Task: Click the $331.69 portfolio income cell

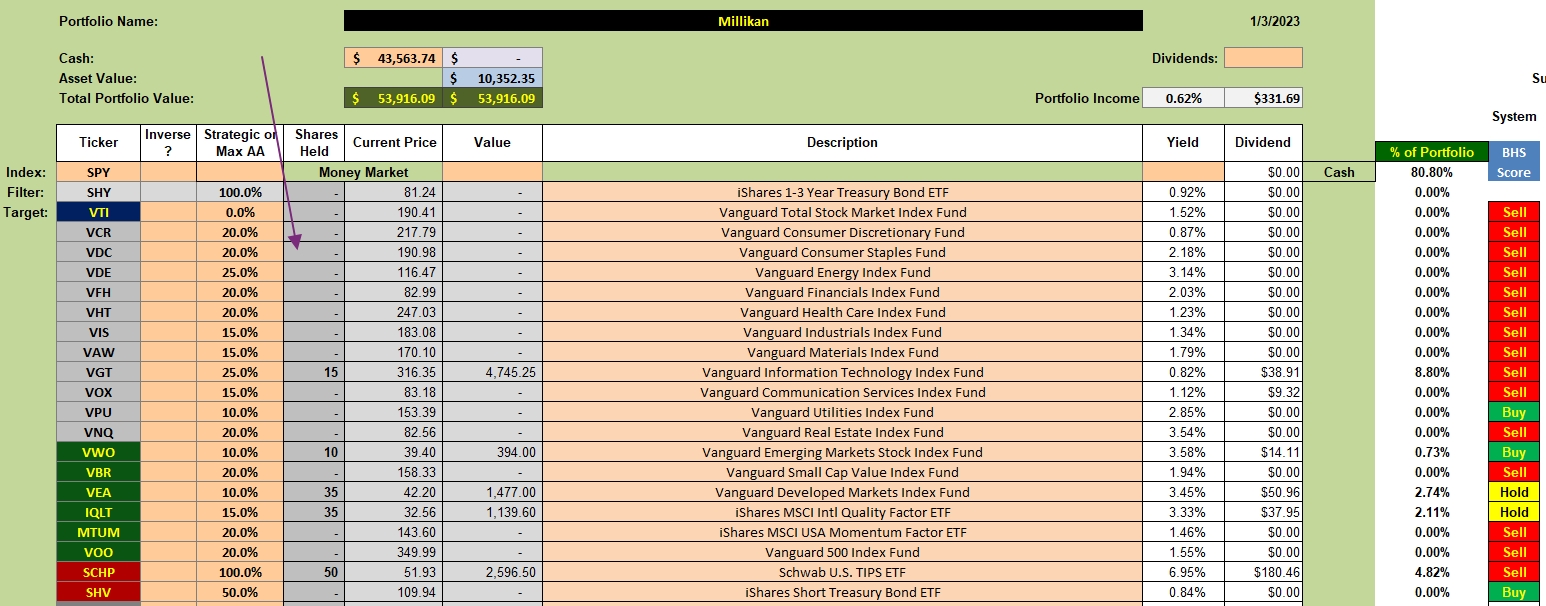Action: tap(1263, 98)
